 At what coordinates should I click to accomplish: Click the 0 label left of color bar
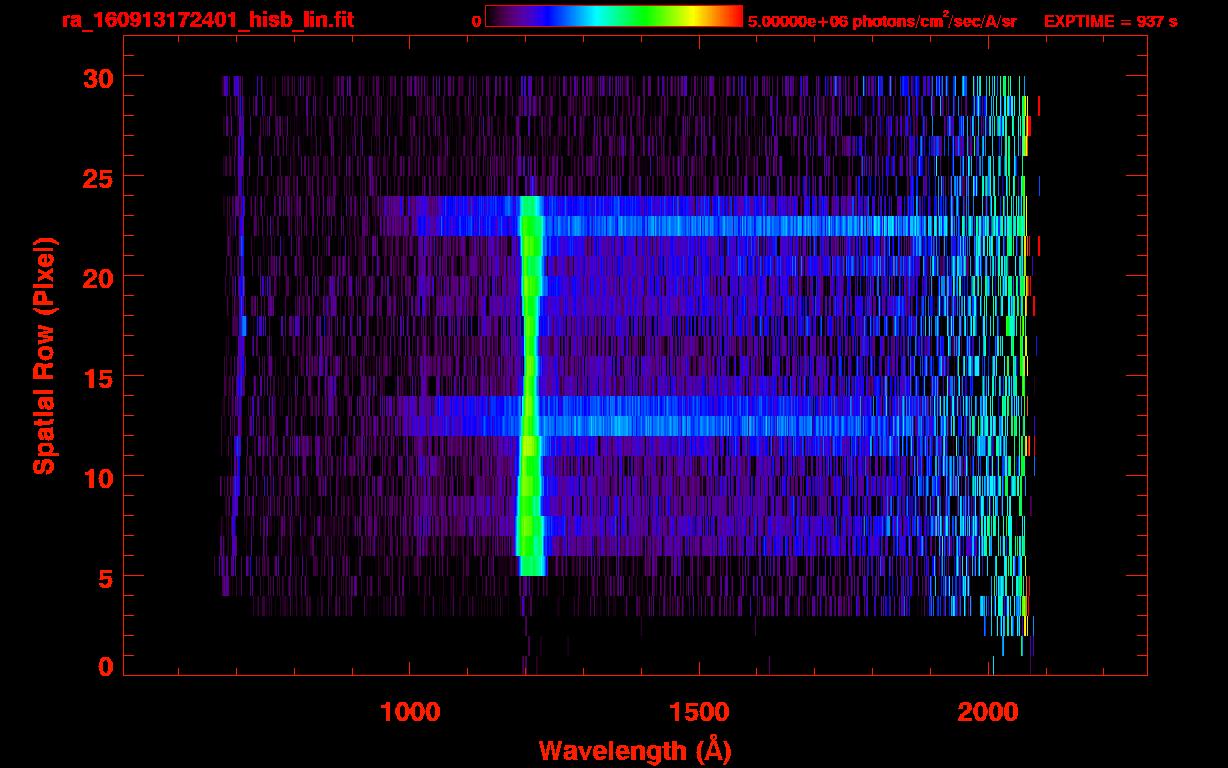[x=476, y=21]
